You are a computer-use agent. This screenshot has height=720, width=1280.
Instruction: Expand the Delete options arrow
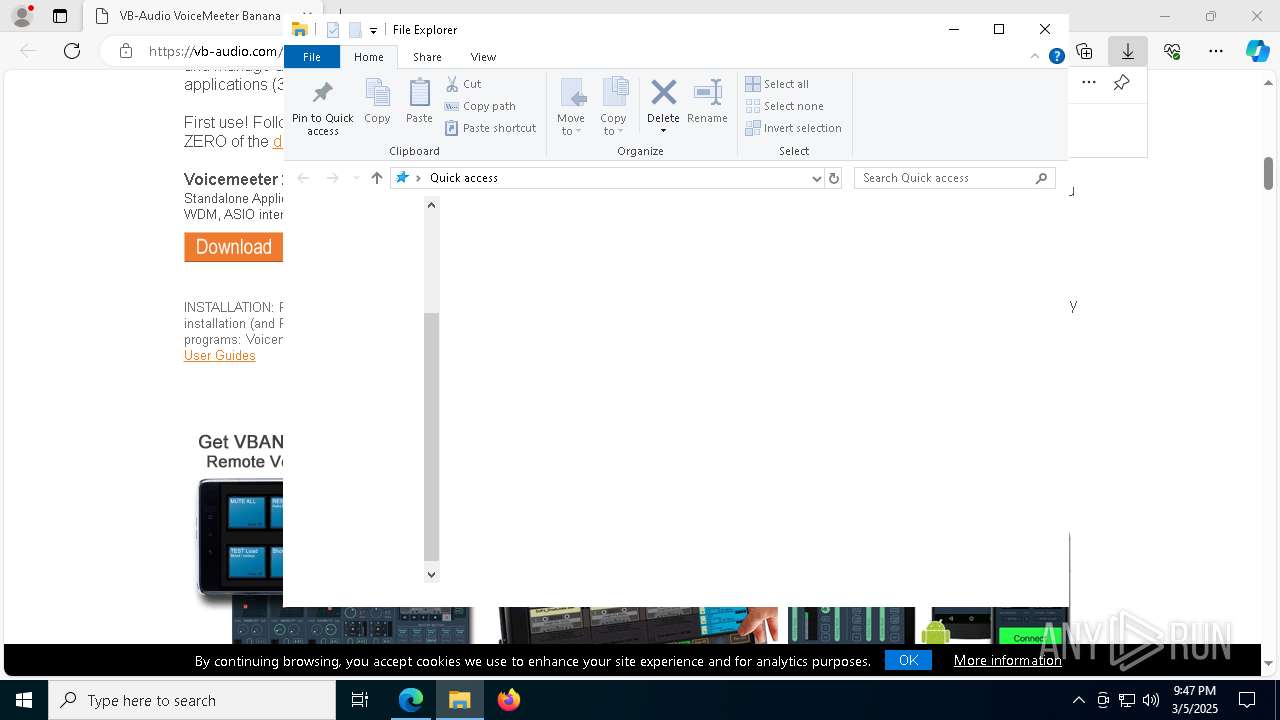(x=663, y=131)
